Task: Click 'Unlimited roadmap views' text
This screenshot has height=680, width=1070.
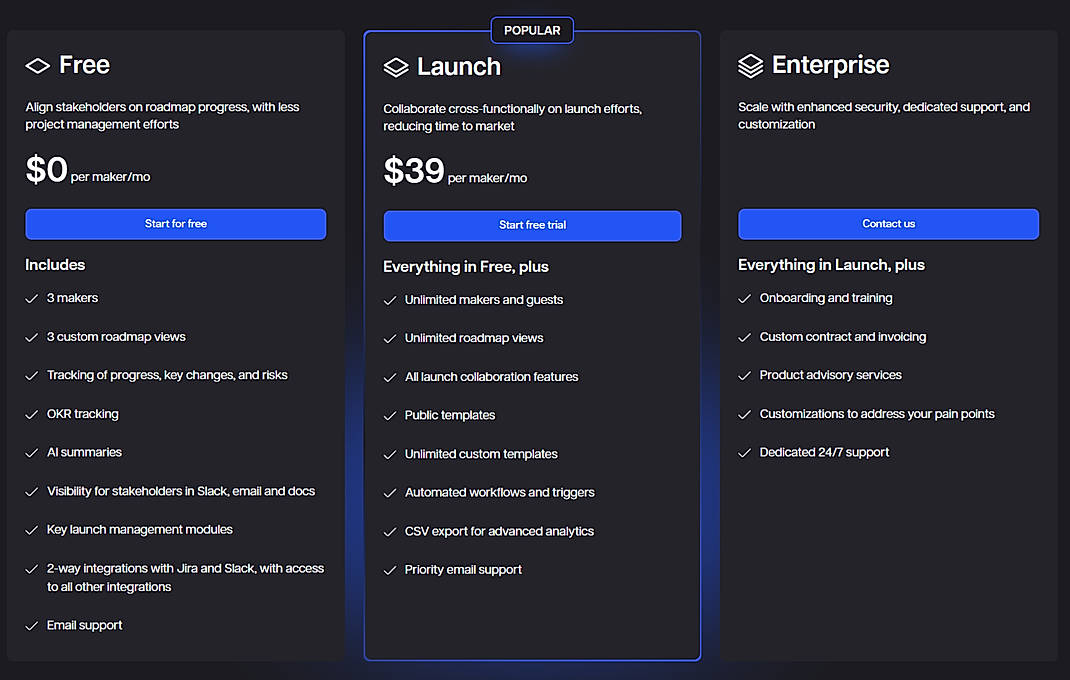Action: coord(474,338)
